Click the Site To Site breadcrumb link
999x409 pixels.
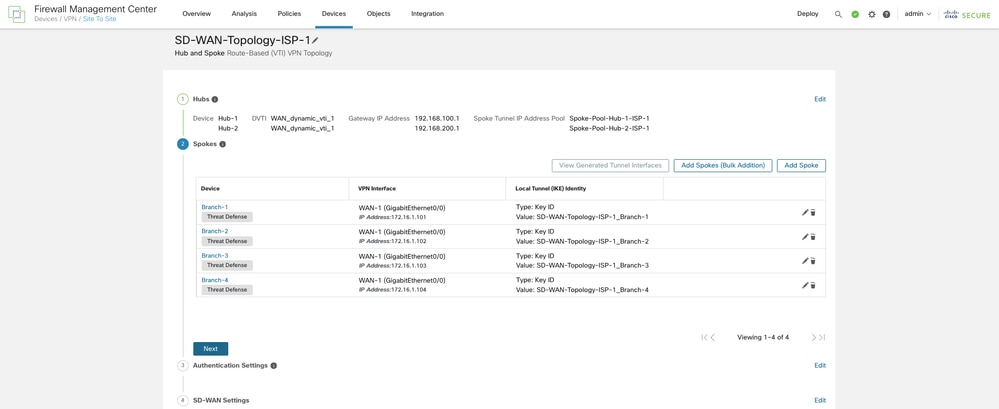click(x=99, y=19)
